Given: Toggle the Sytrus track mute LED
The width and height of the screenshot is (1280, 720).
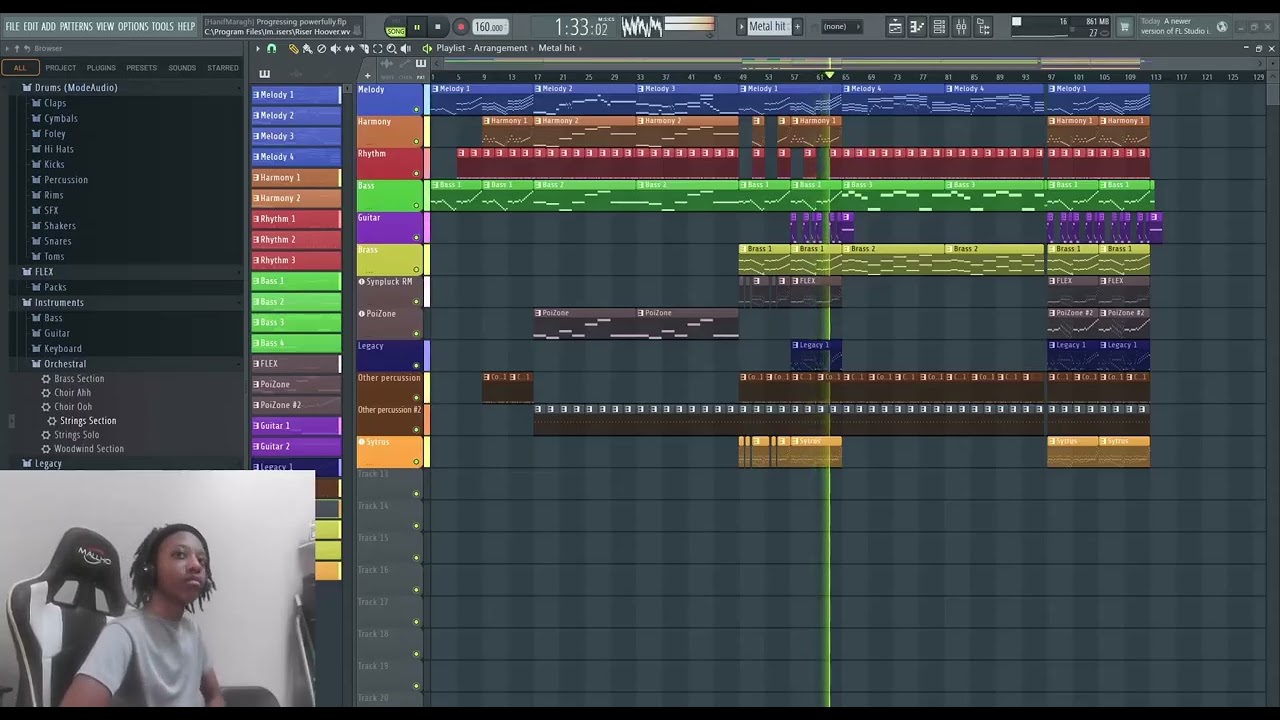Looking at the screenshot, I should tap(416, 461).
